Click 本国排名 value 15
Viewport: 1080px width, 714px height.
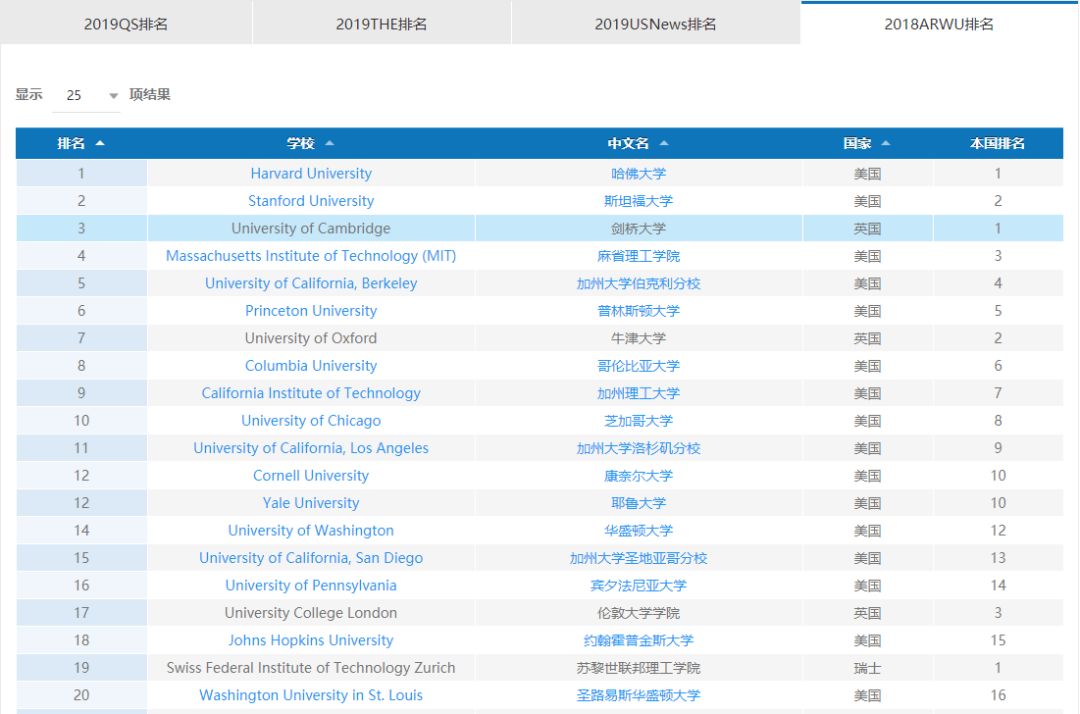pos(998,640)
